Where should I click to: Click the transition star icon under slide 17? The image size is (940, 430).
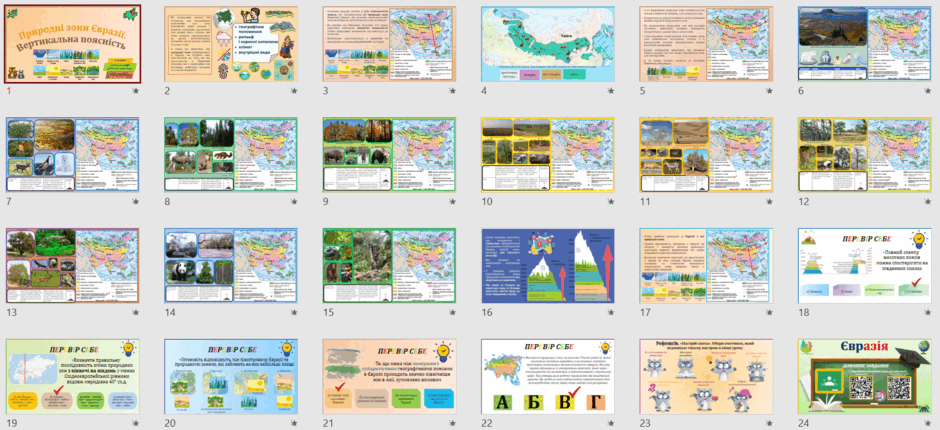(769, 313)
